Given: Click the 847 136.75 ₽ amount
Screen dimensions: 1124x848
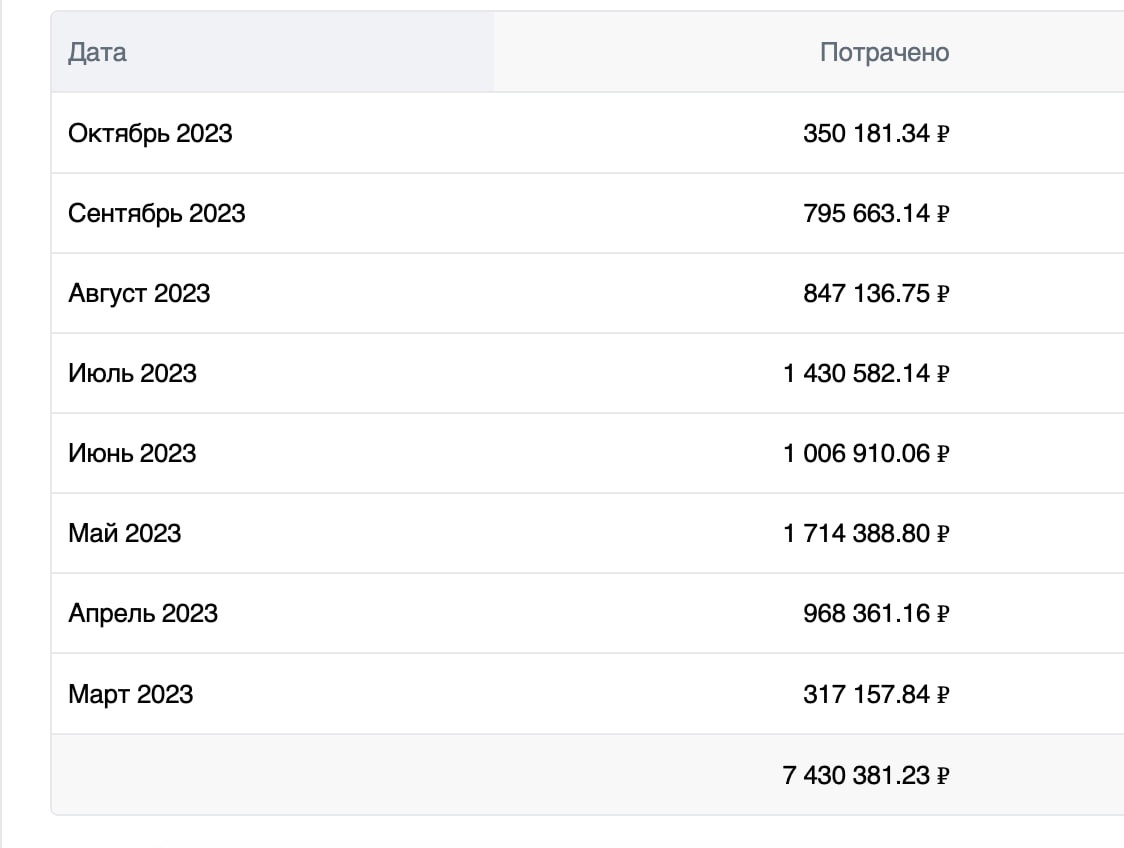Looking at the screenshot, I should pos(876,293).
